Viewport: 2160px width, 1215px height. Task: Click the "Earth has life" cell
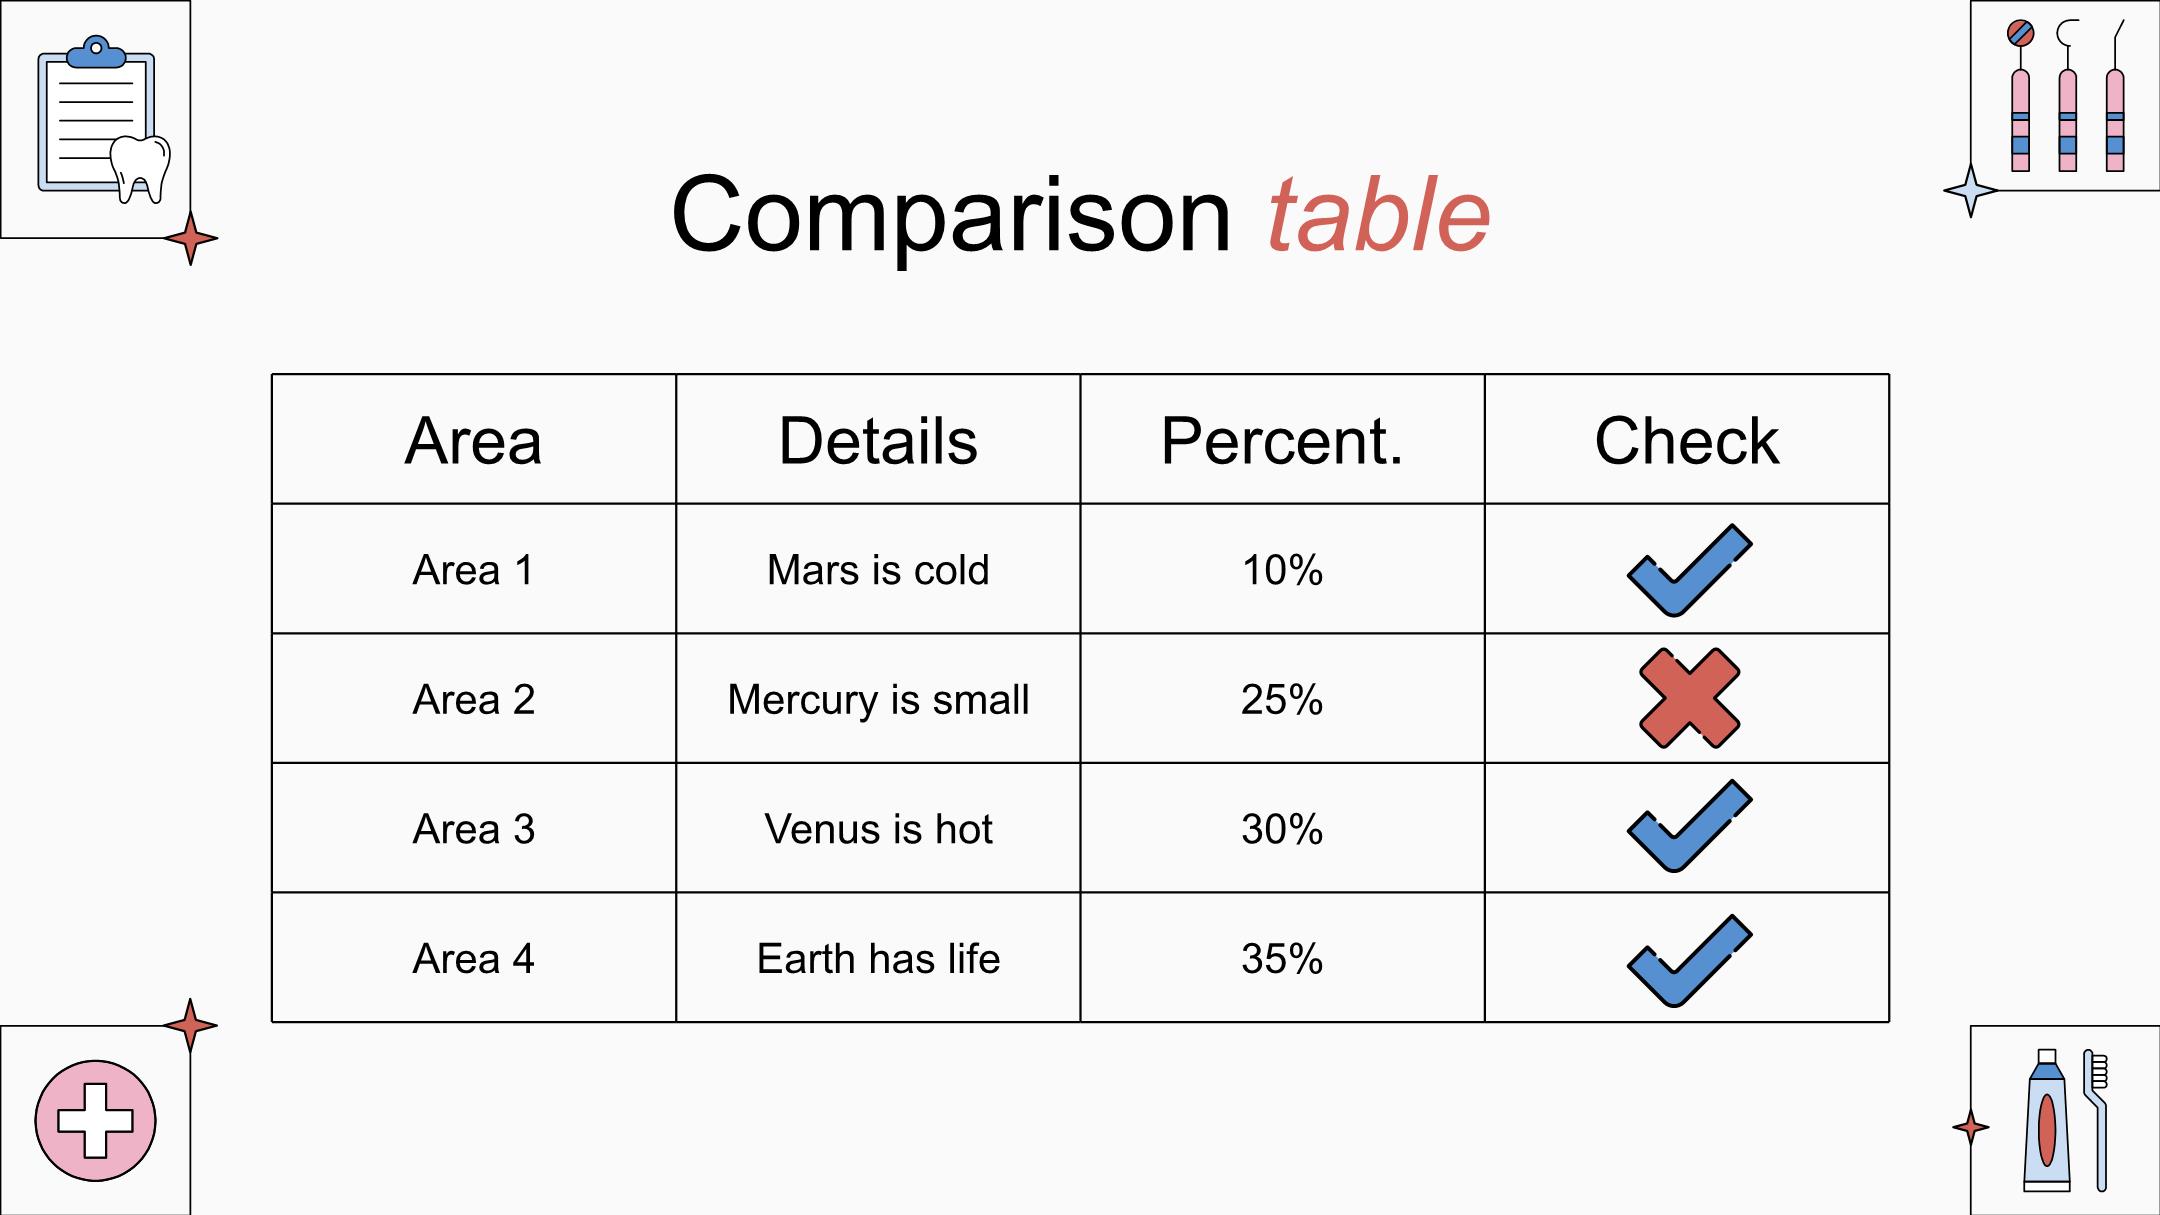[878, 959]
